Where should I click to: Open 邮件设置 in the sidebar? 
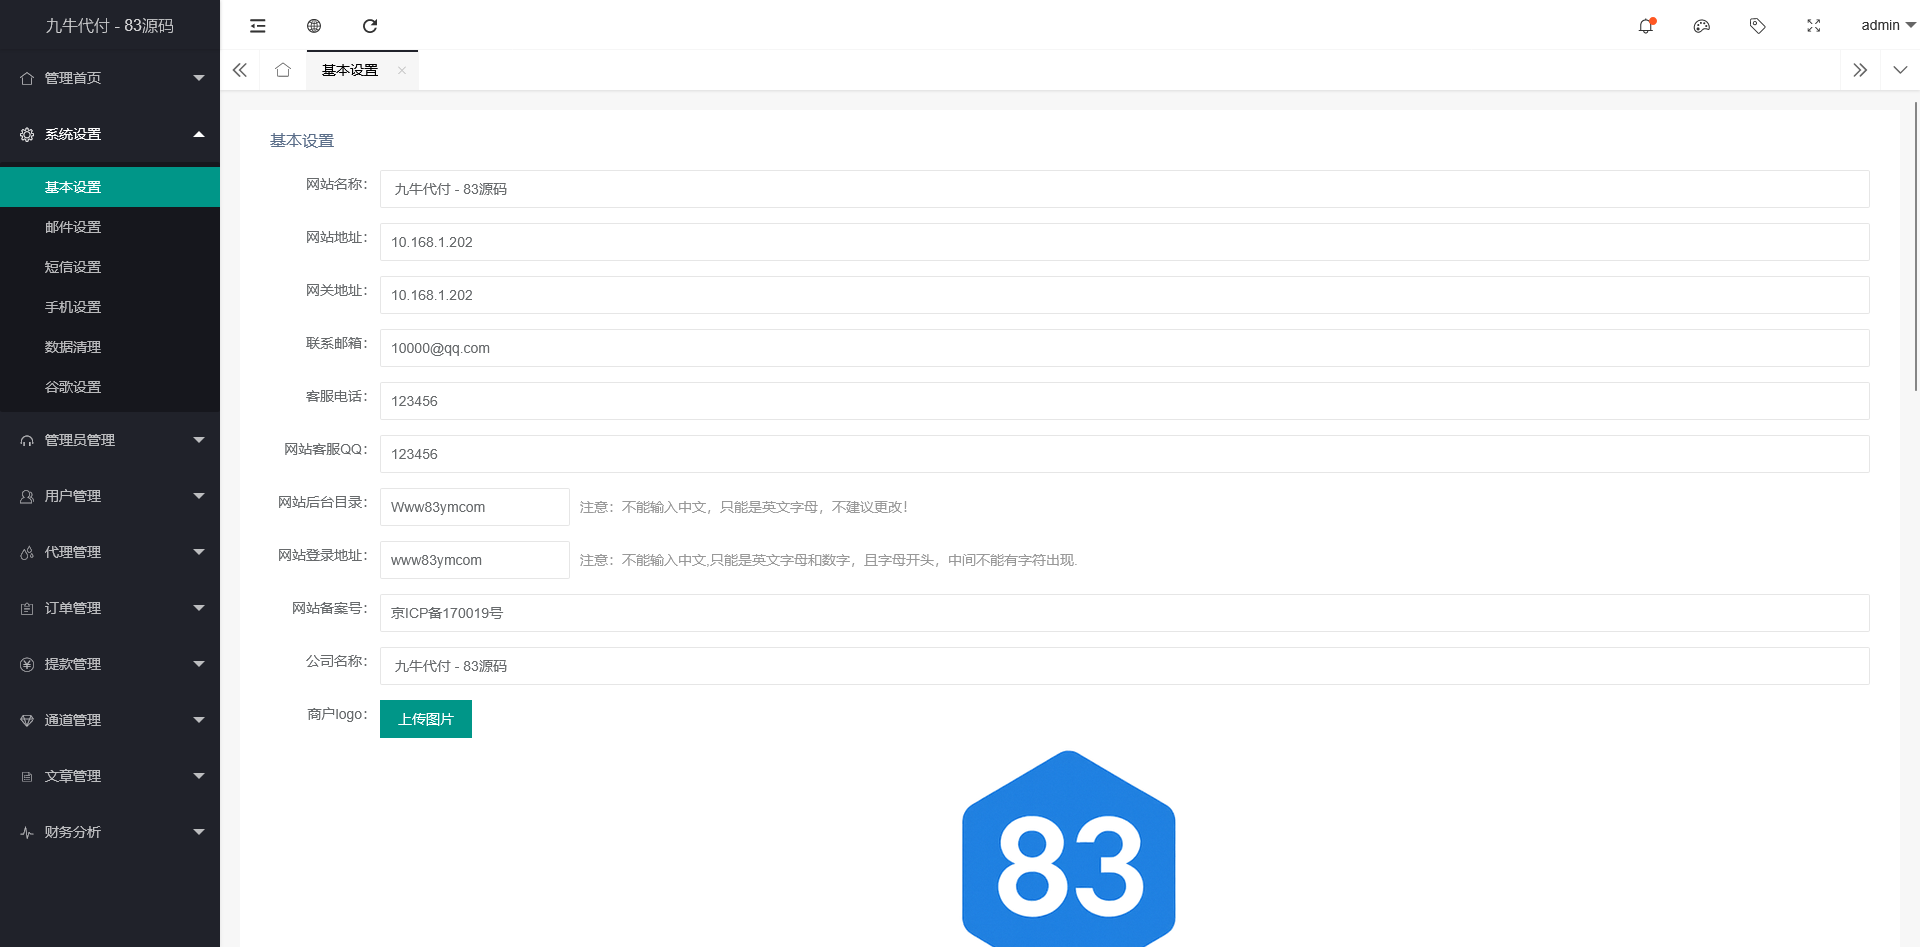tap(73, 227)
